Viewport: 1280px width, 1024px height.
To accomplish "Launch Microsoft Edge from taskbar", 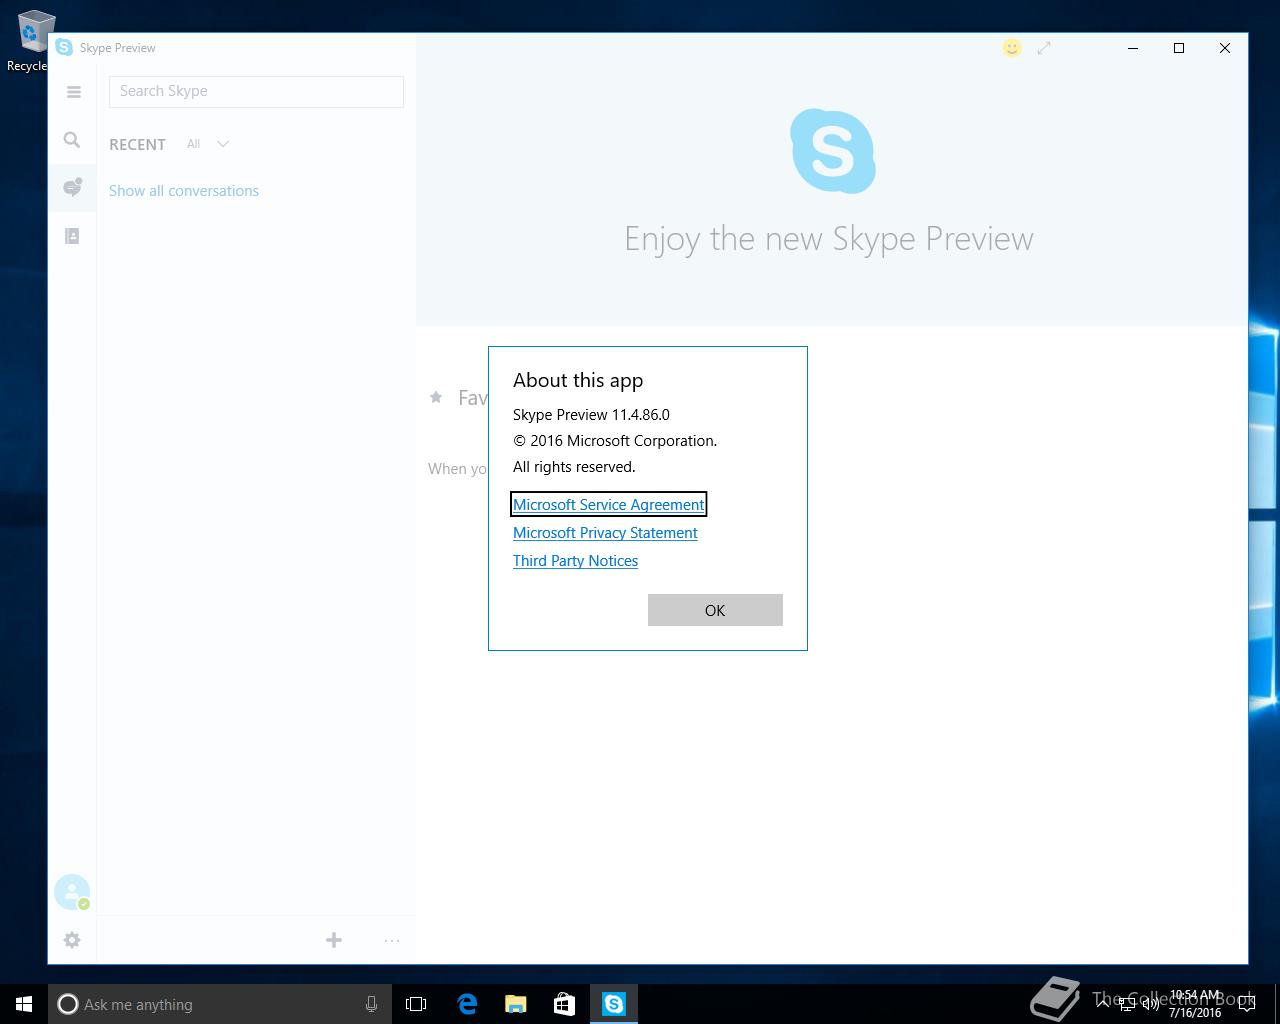I will click(x=466, y=1004).
